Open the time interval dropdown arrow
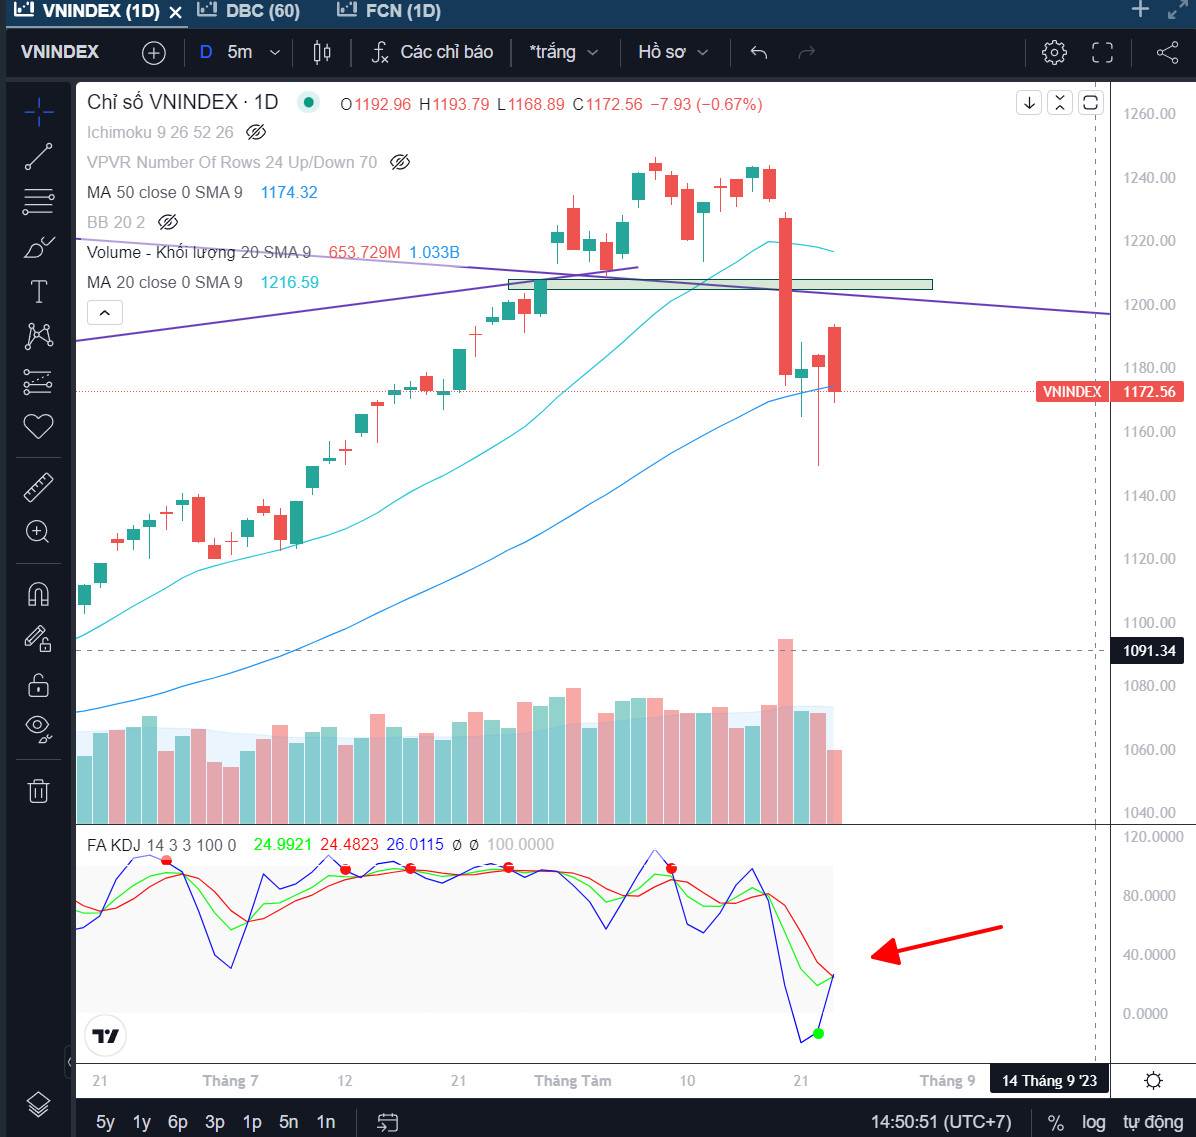The image size is (1196, 1137). point(275,53)
